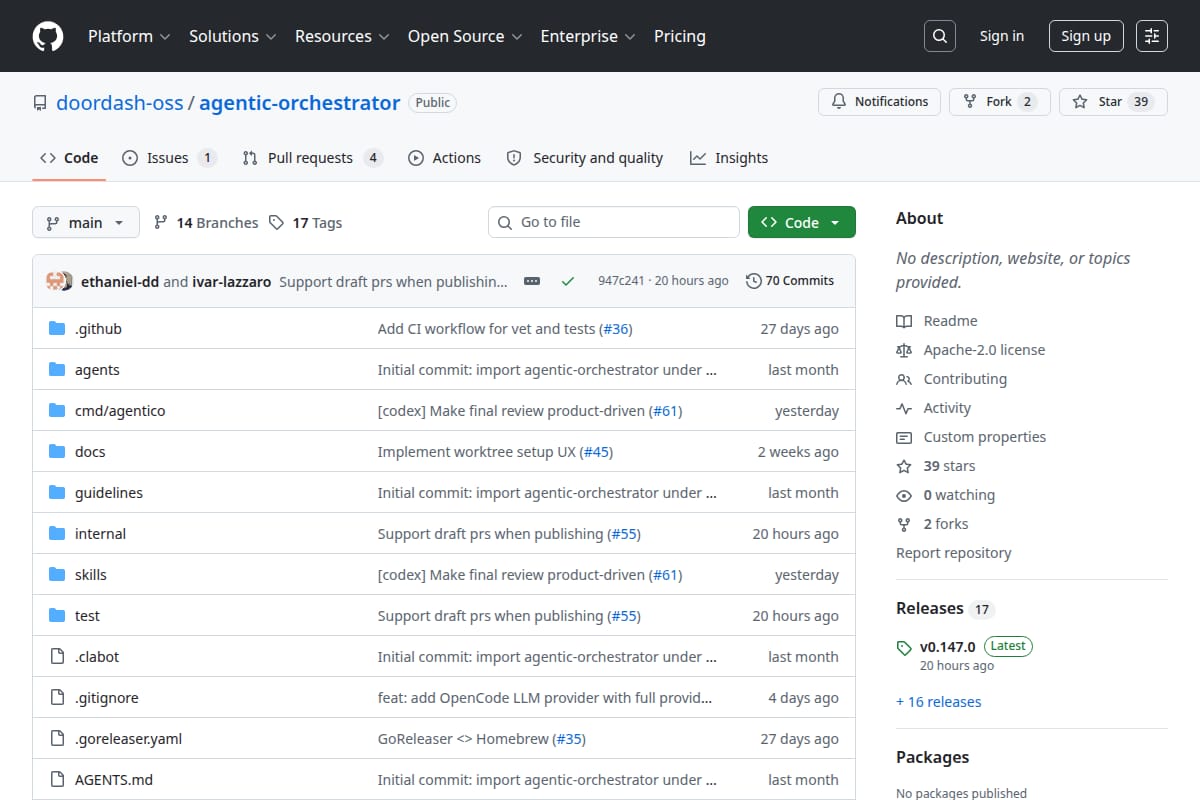Screen dimensions: 1200x800
Task: Open the Insights tab
Action: 729,158
